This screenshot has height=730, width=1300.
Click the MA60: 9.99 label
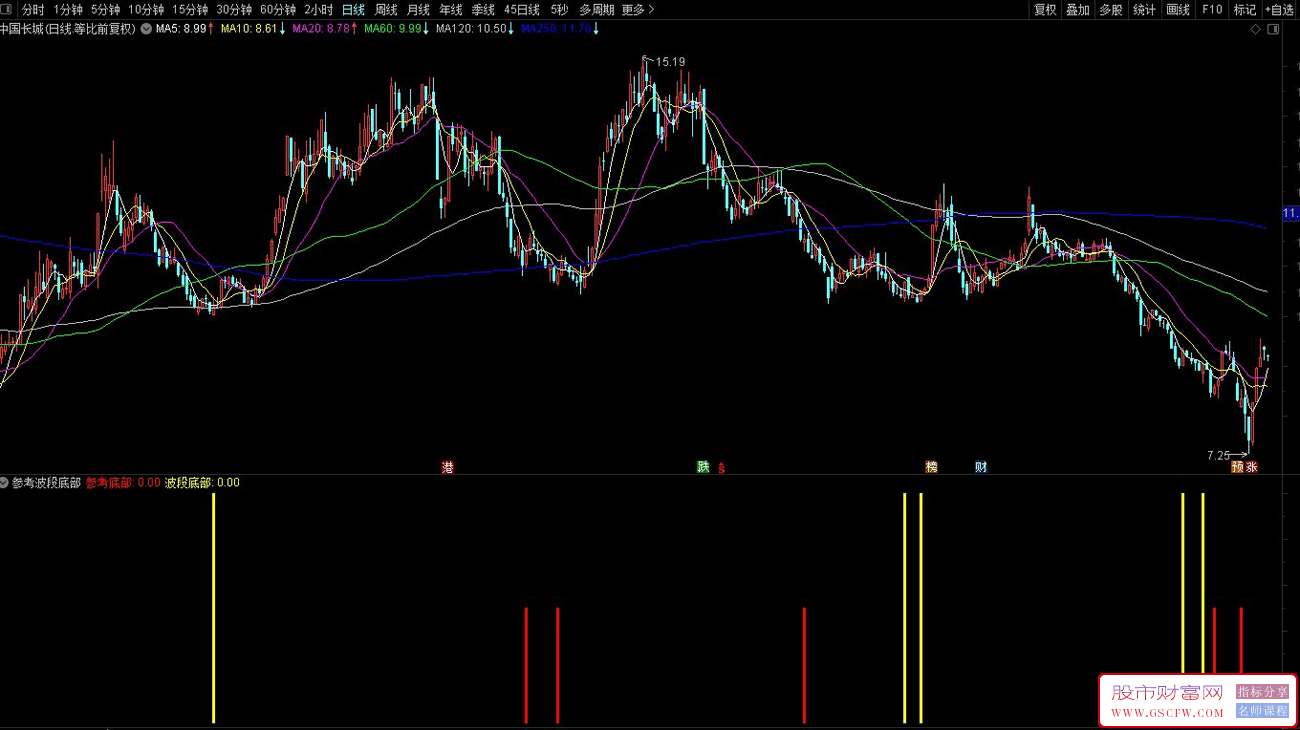tap(396, 29)
